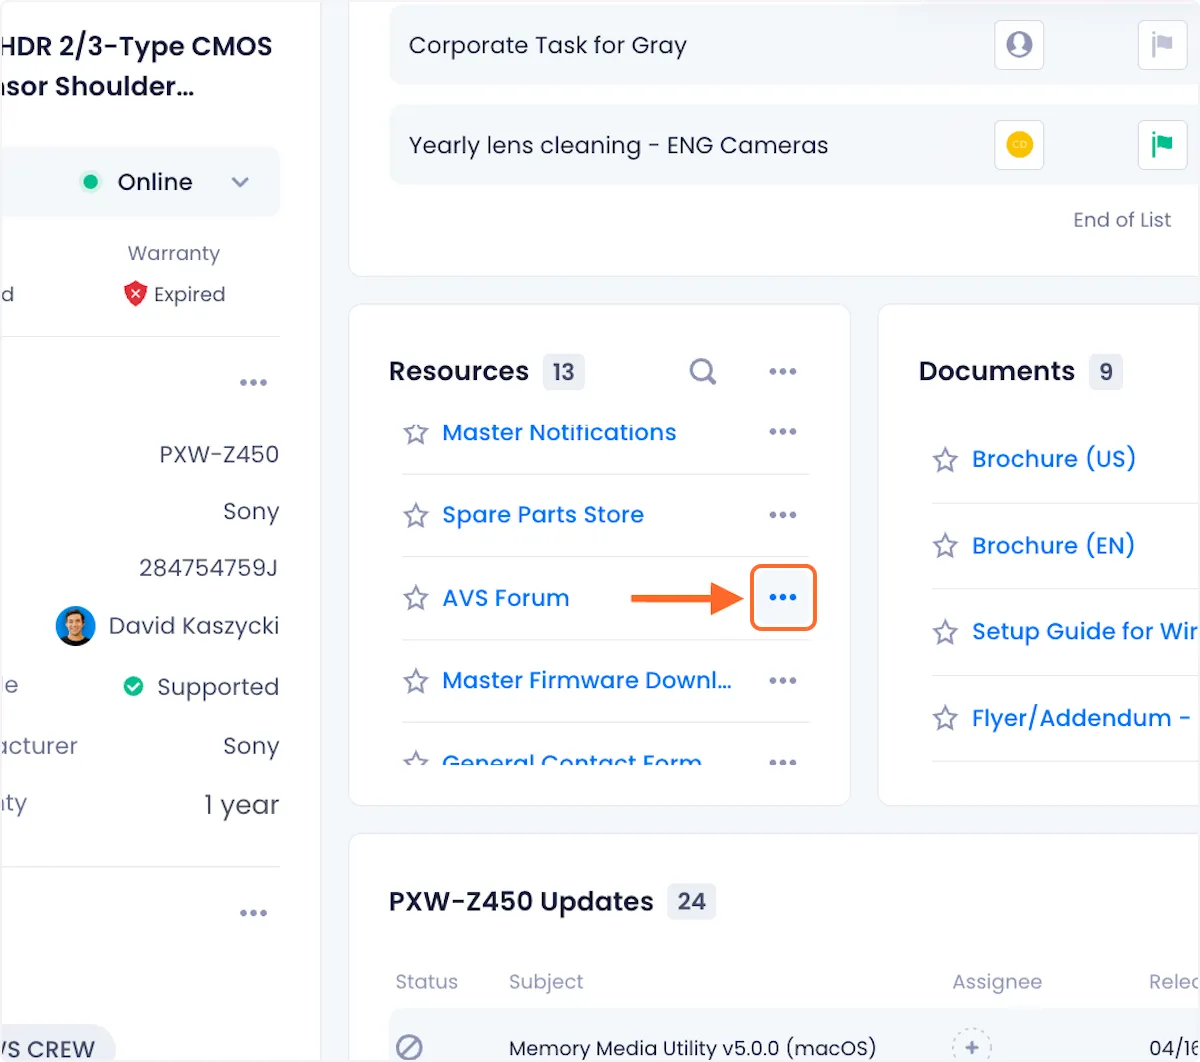Star the Brochure (US) document

coord(945,460)
